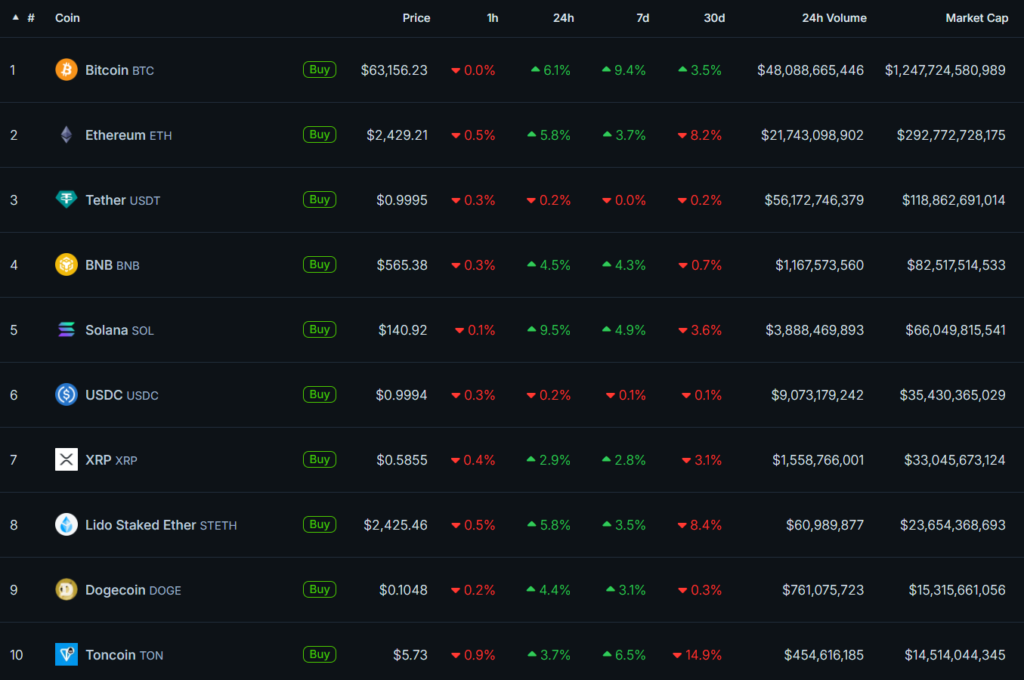Toggle rank sort arrow next to #
This screenshot has width=1024, height=680.
[15, 18]
